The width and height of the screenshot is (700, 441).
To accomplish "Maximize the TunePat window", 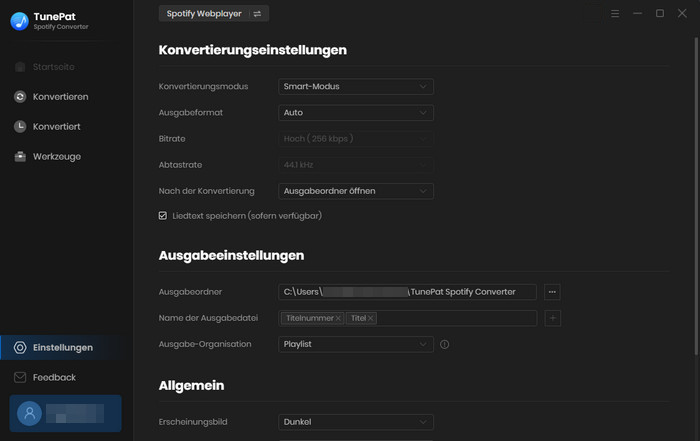I will 660,14.
